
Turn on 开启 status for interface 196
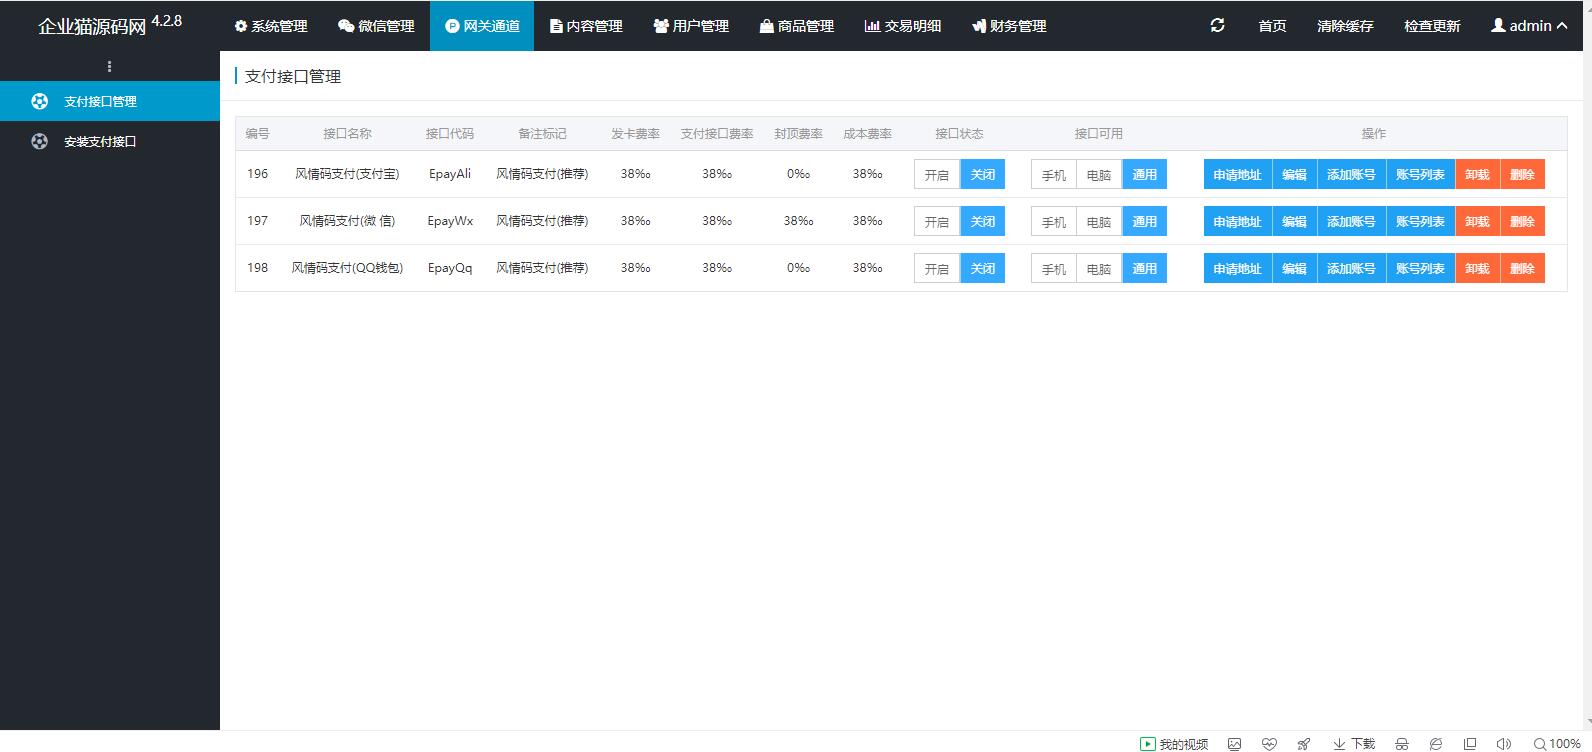[936, 175]
